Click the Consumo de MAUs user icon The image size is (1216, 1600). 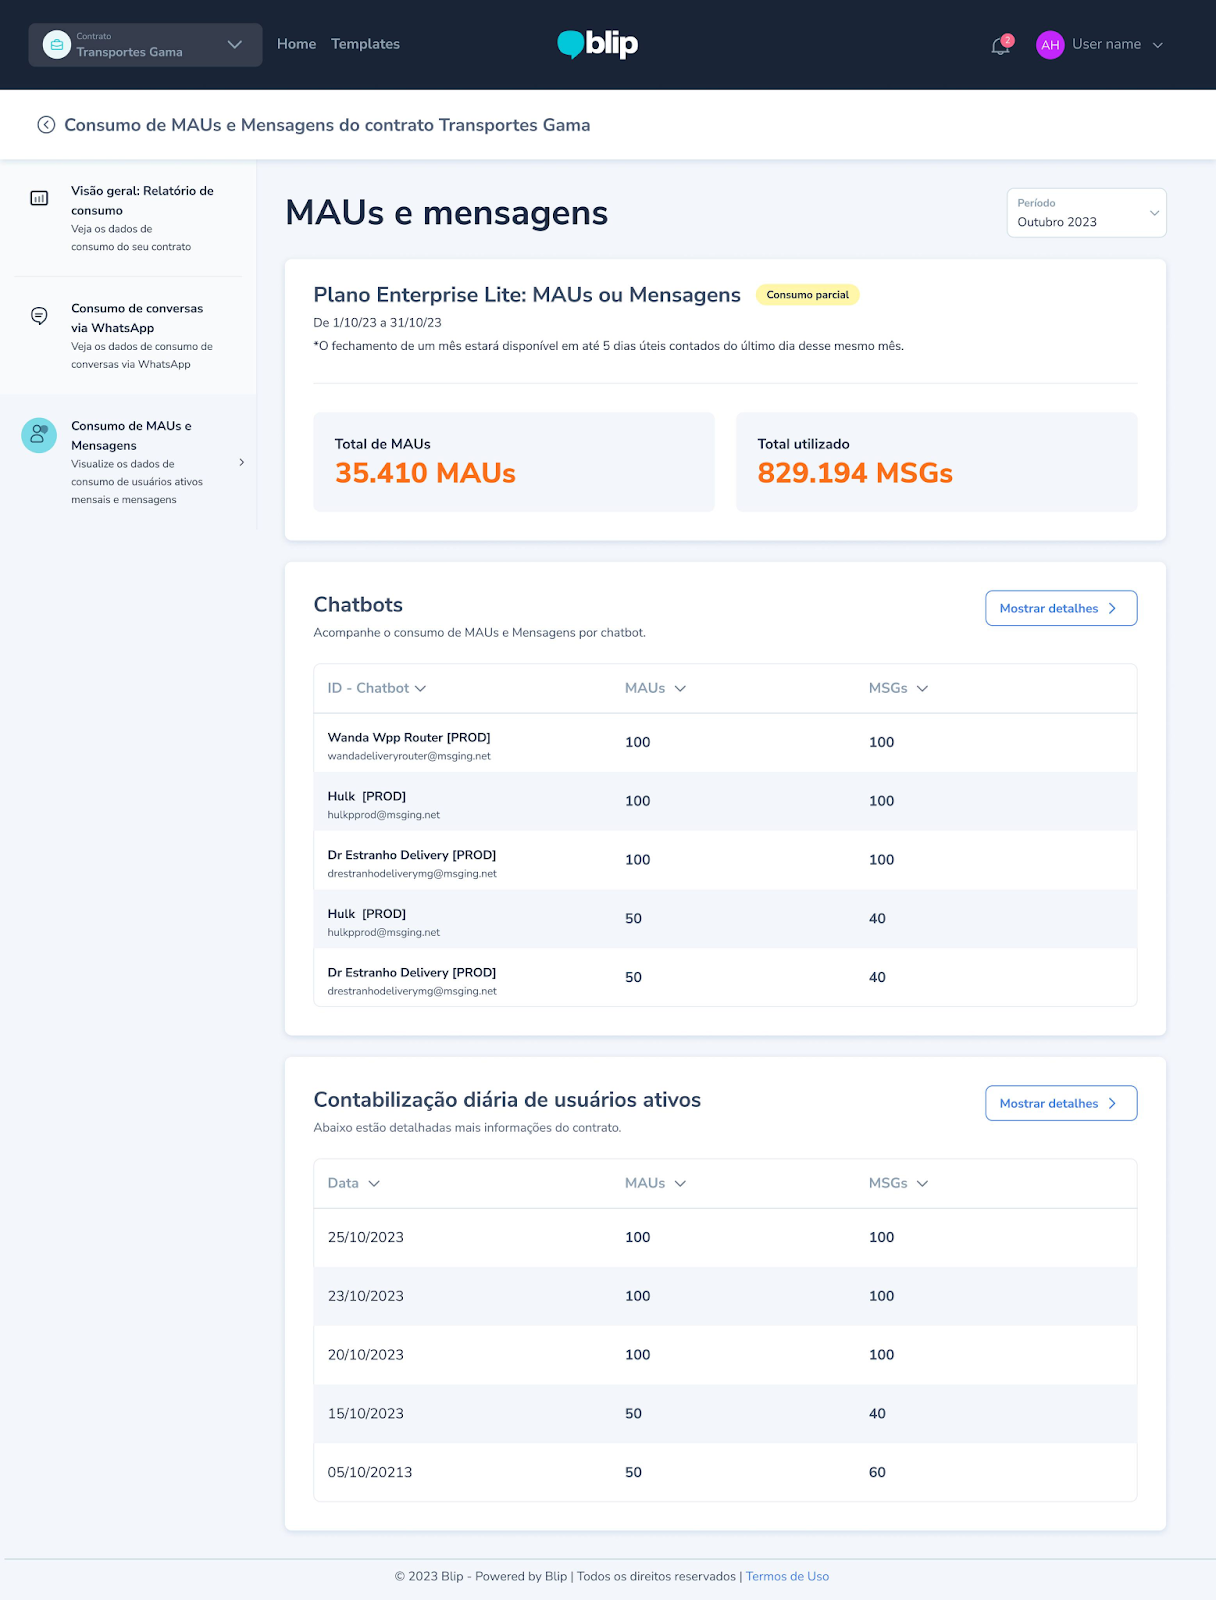(x=39, y=435)
